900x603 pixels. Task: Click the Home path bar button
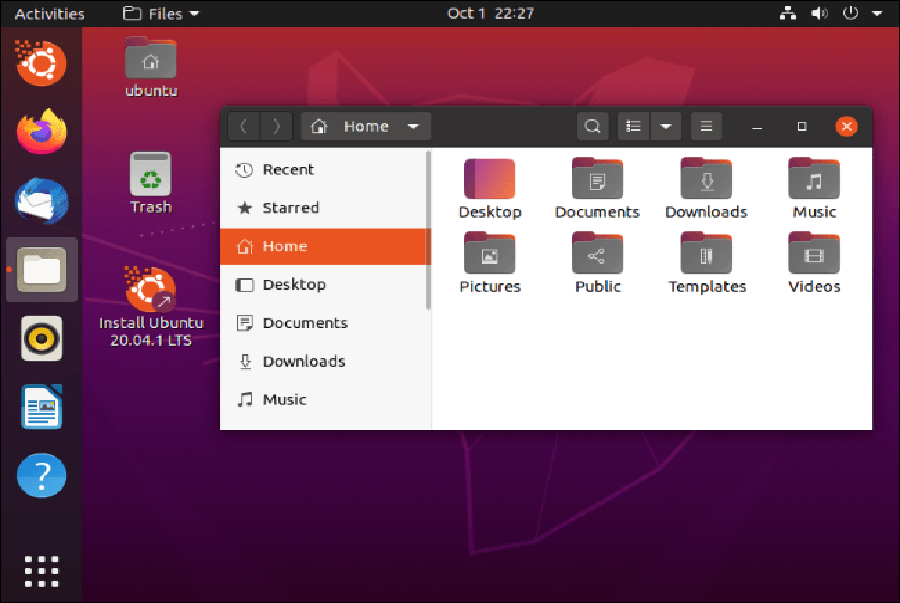coord(366,126)
